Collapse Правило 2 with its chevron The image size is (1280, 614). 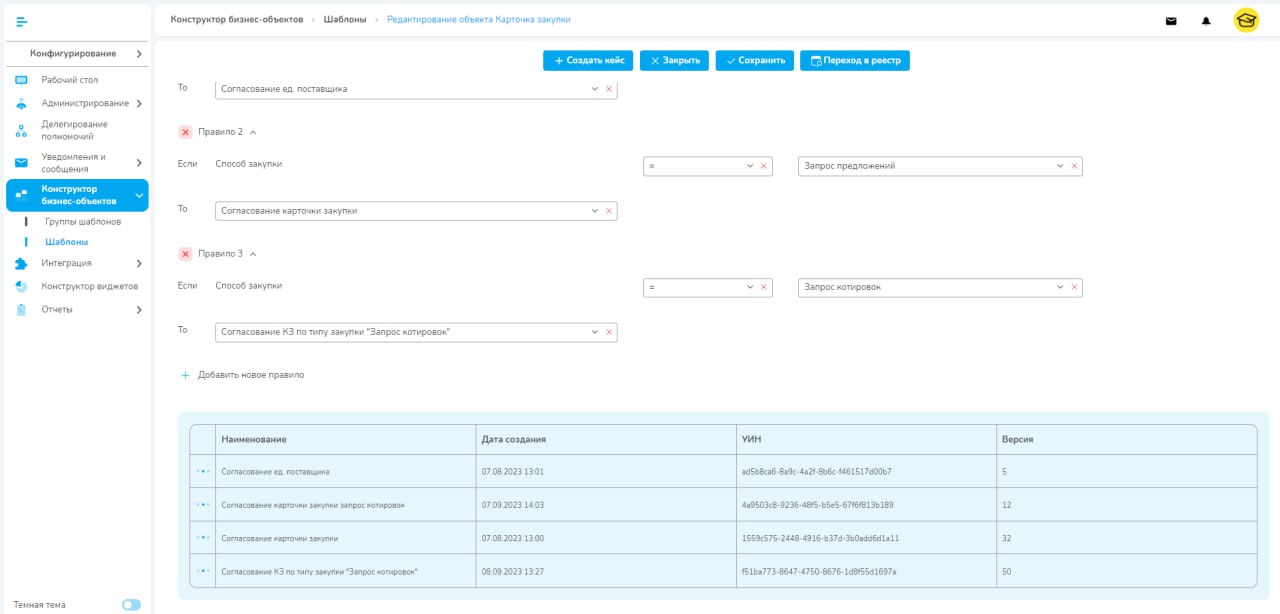[253, 132]
